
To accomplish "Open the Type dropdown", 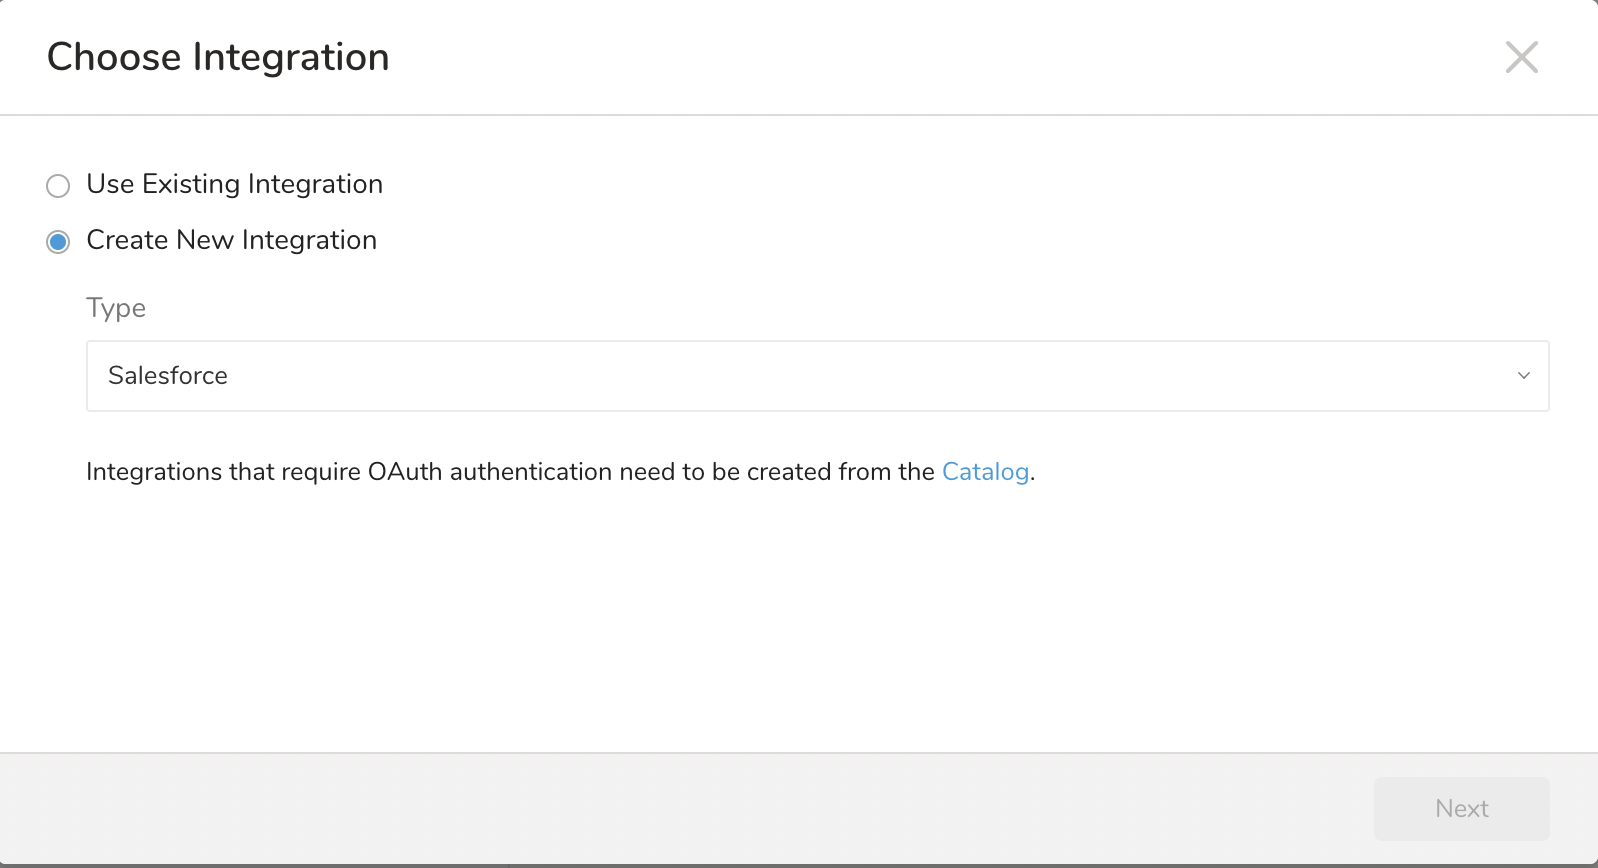I will pos(817,376).
